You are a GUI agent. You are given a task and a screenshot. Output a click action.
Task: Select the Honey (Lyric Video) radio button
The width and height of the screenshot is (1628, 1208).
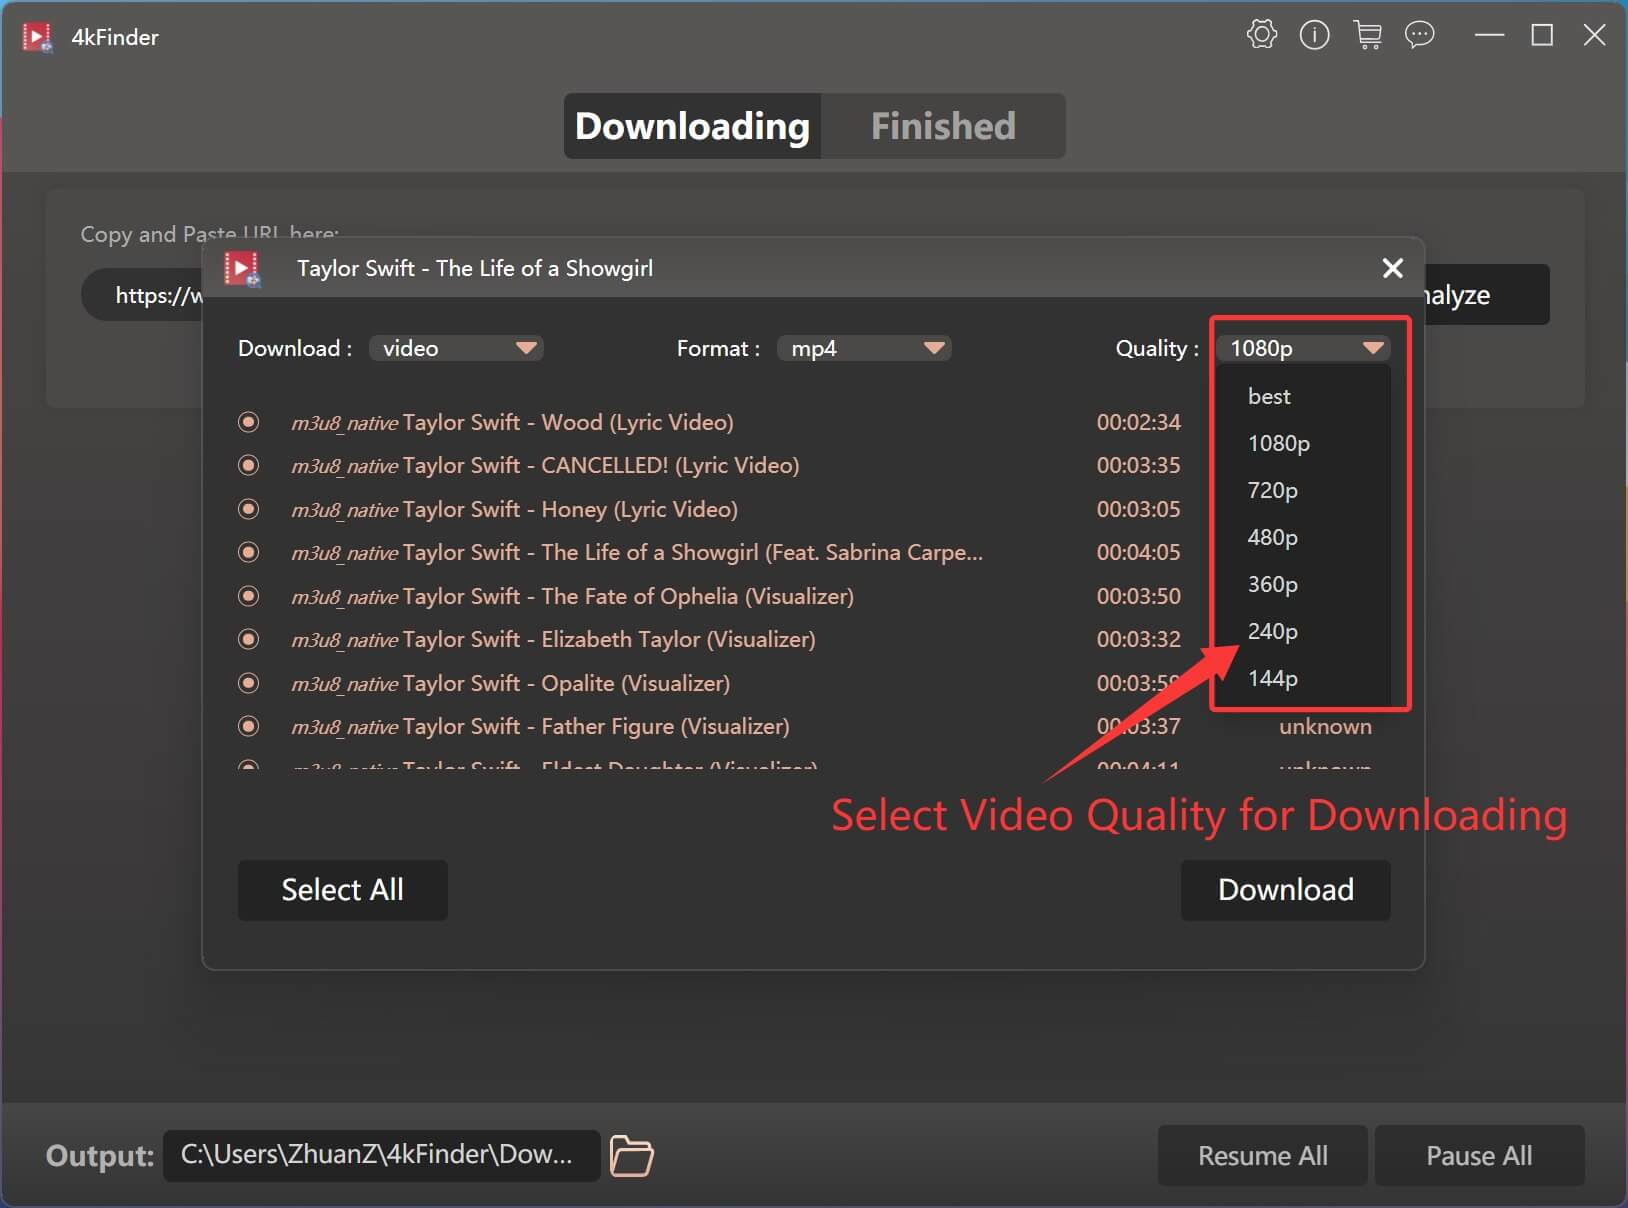coord(248,509)
